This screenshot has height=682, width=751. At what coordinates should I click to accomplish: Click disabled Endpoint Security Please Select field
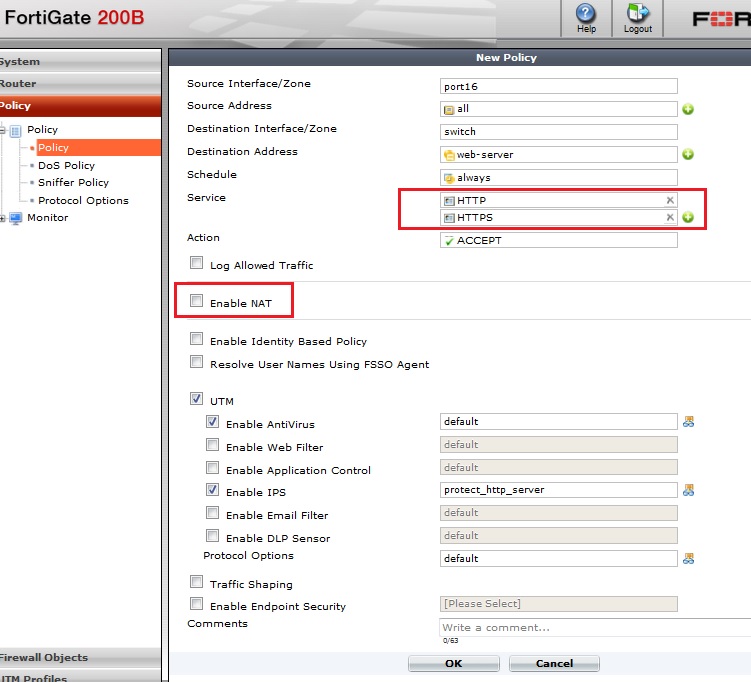(x=558, y=603)
